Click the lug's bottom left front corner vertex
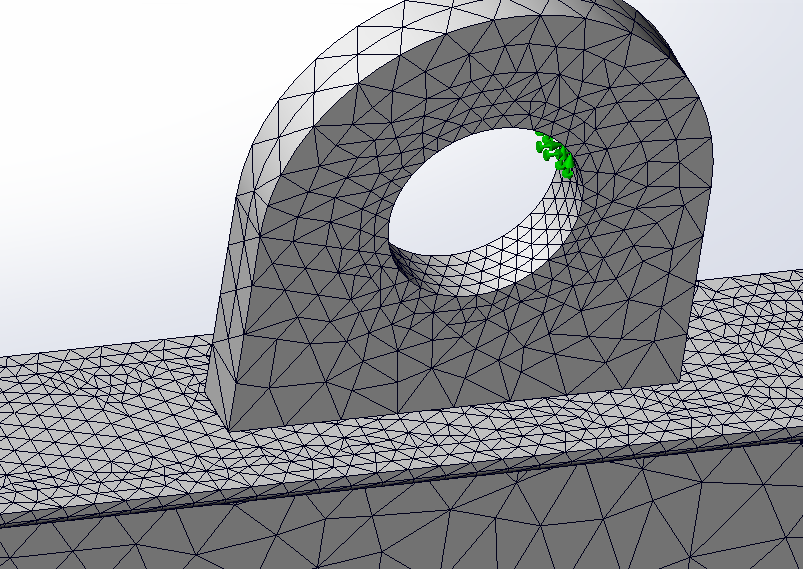This screenshot has height=569, width=803. [x=229, y=431]
